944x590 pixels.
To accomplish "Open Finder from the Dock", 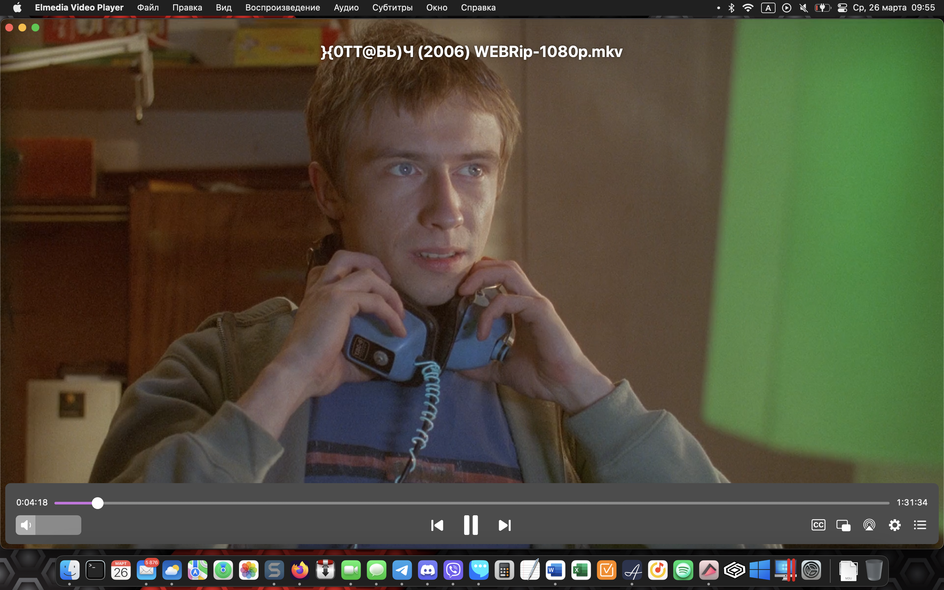I will click(x=69, y=570).
